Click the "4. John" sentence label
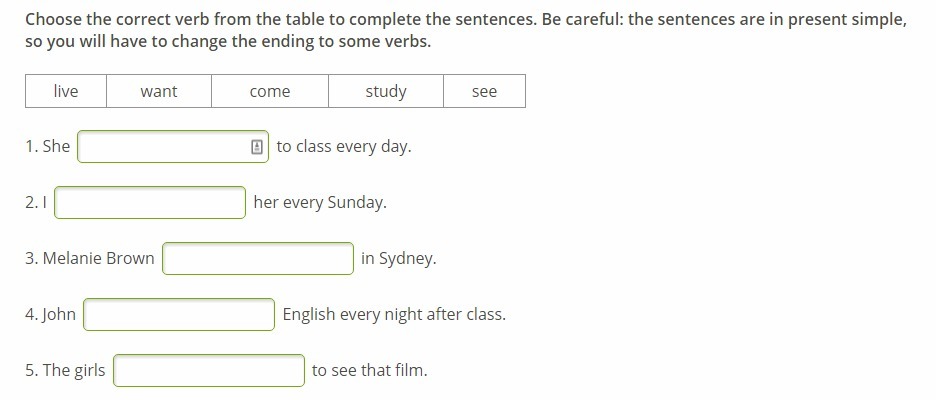 (x=51, y=315)
